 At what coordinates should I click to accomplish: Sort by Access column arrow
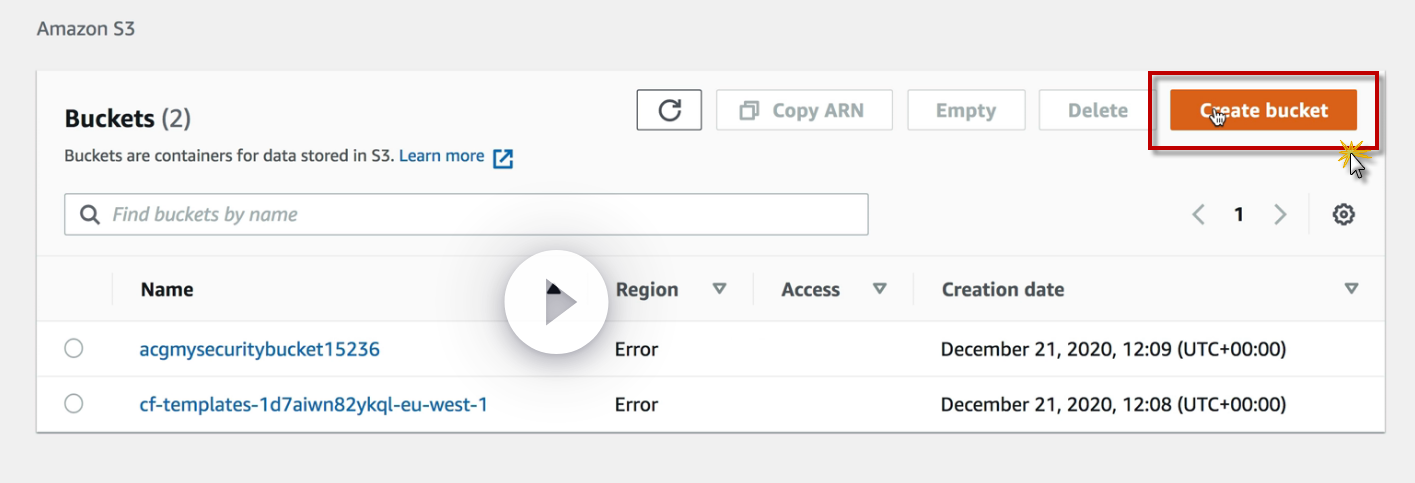click(x=879, y=289)
